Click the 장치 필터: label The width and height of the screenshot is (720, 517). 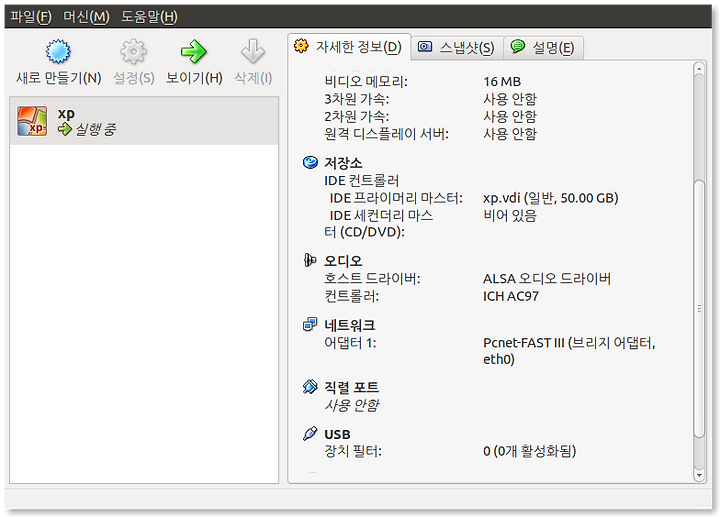353,451
